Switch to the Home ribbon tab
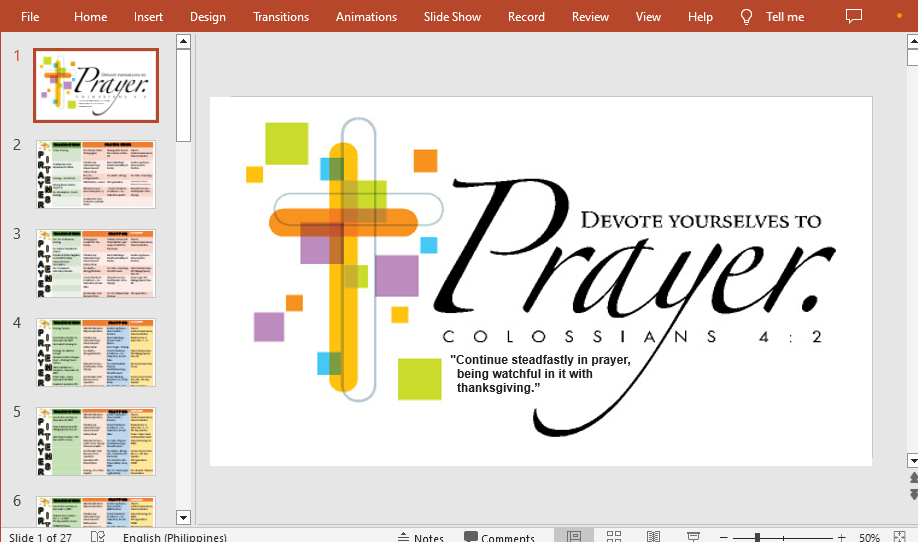Viewport: 918px width, 542px height. [x=90, y=16]
